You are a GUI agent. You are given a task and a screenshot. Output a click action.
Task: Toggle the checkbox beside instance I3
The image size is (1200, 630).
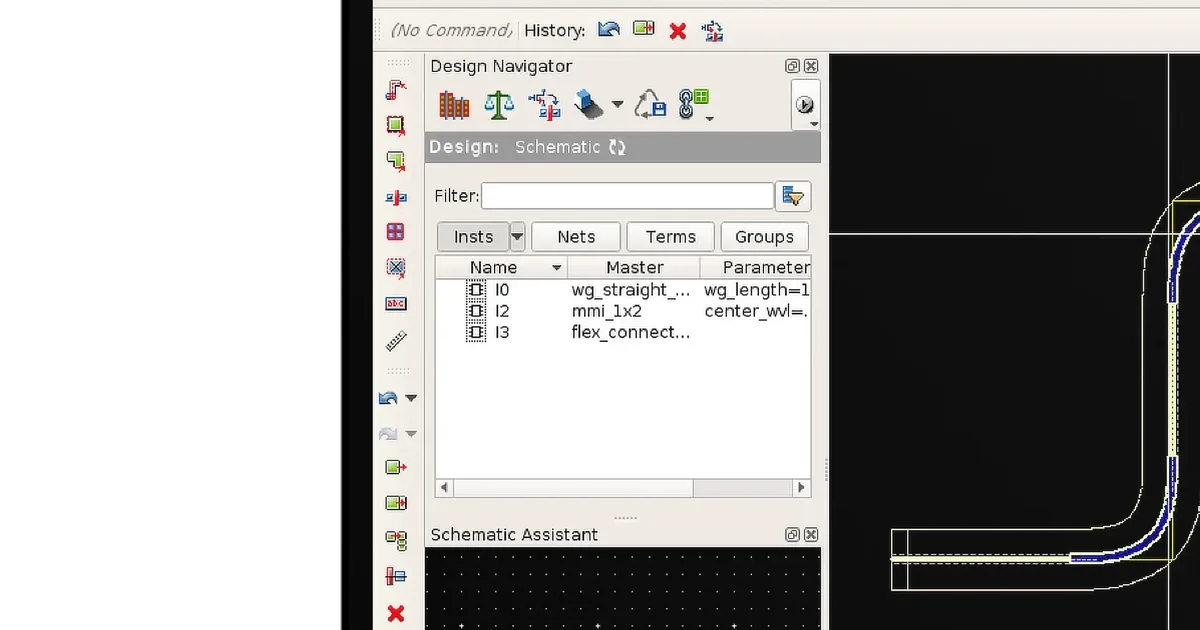(475, 331)
